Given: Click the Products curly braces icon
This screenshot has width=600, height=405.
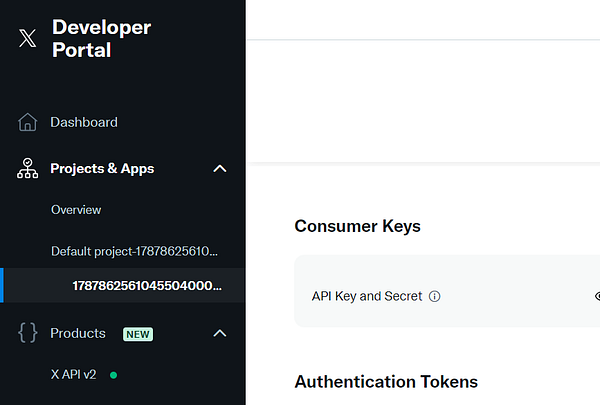Looking at the screenshot, I should tap(28, 333).
